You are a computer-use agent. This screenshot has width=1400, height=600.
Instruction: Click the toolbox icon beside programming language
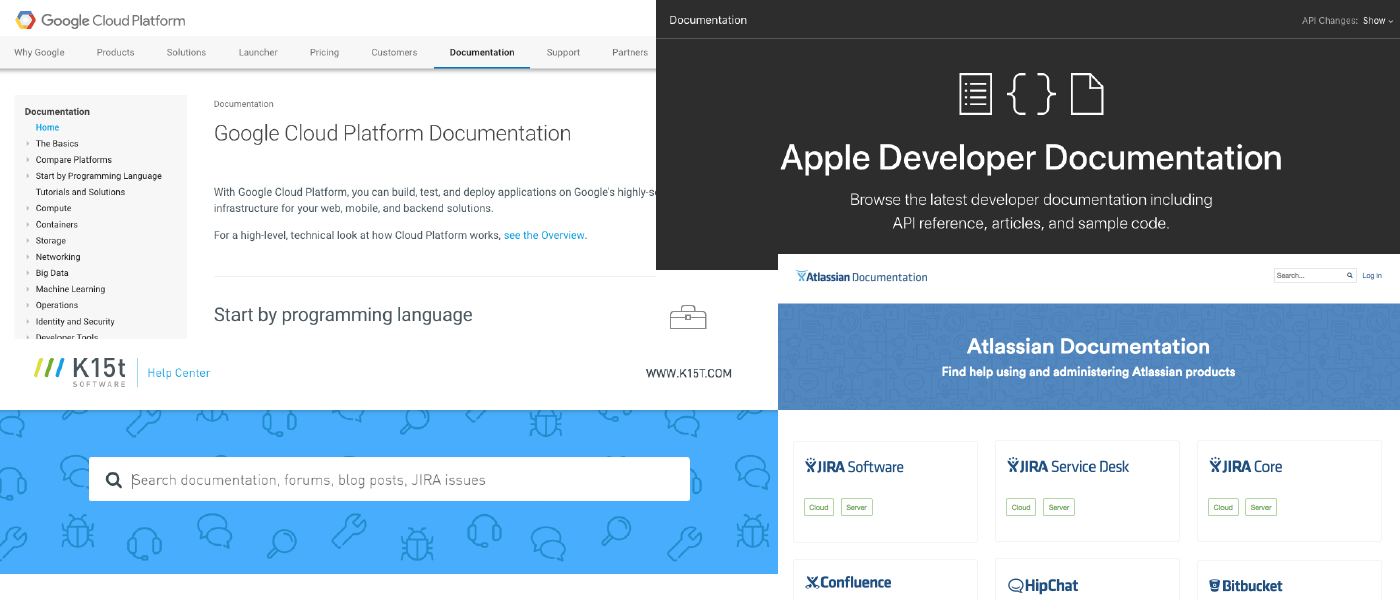[688, 317]
